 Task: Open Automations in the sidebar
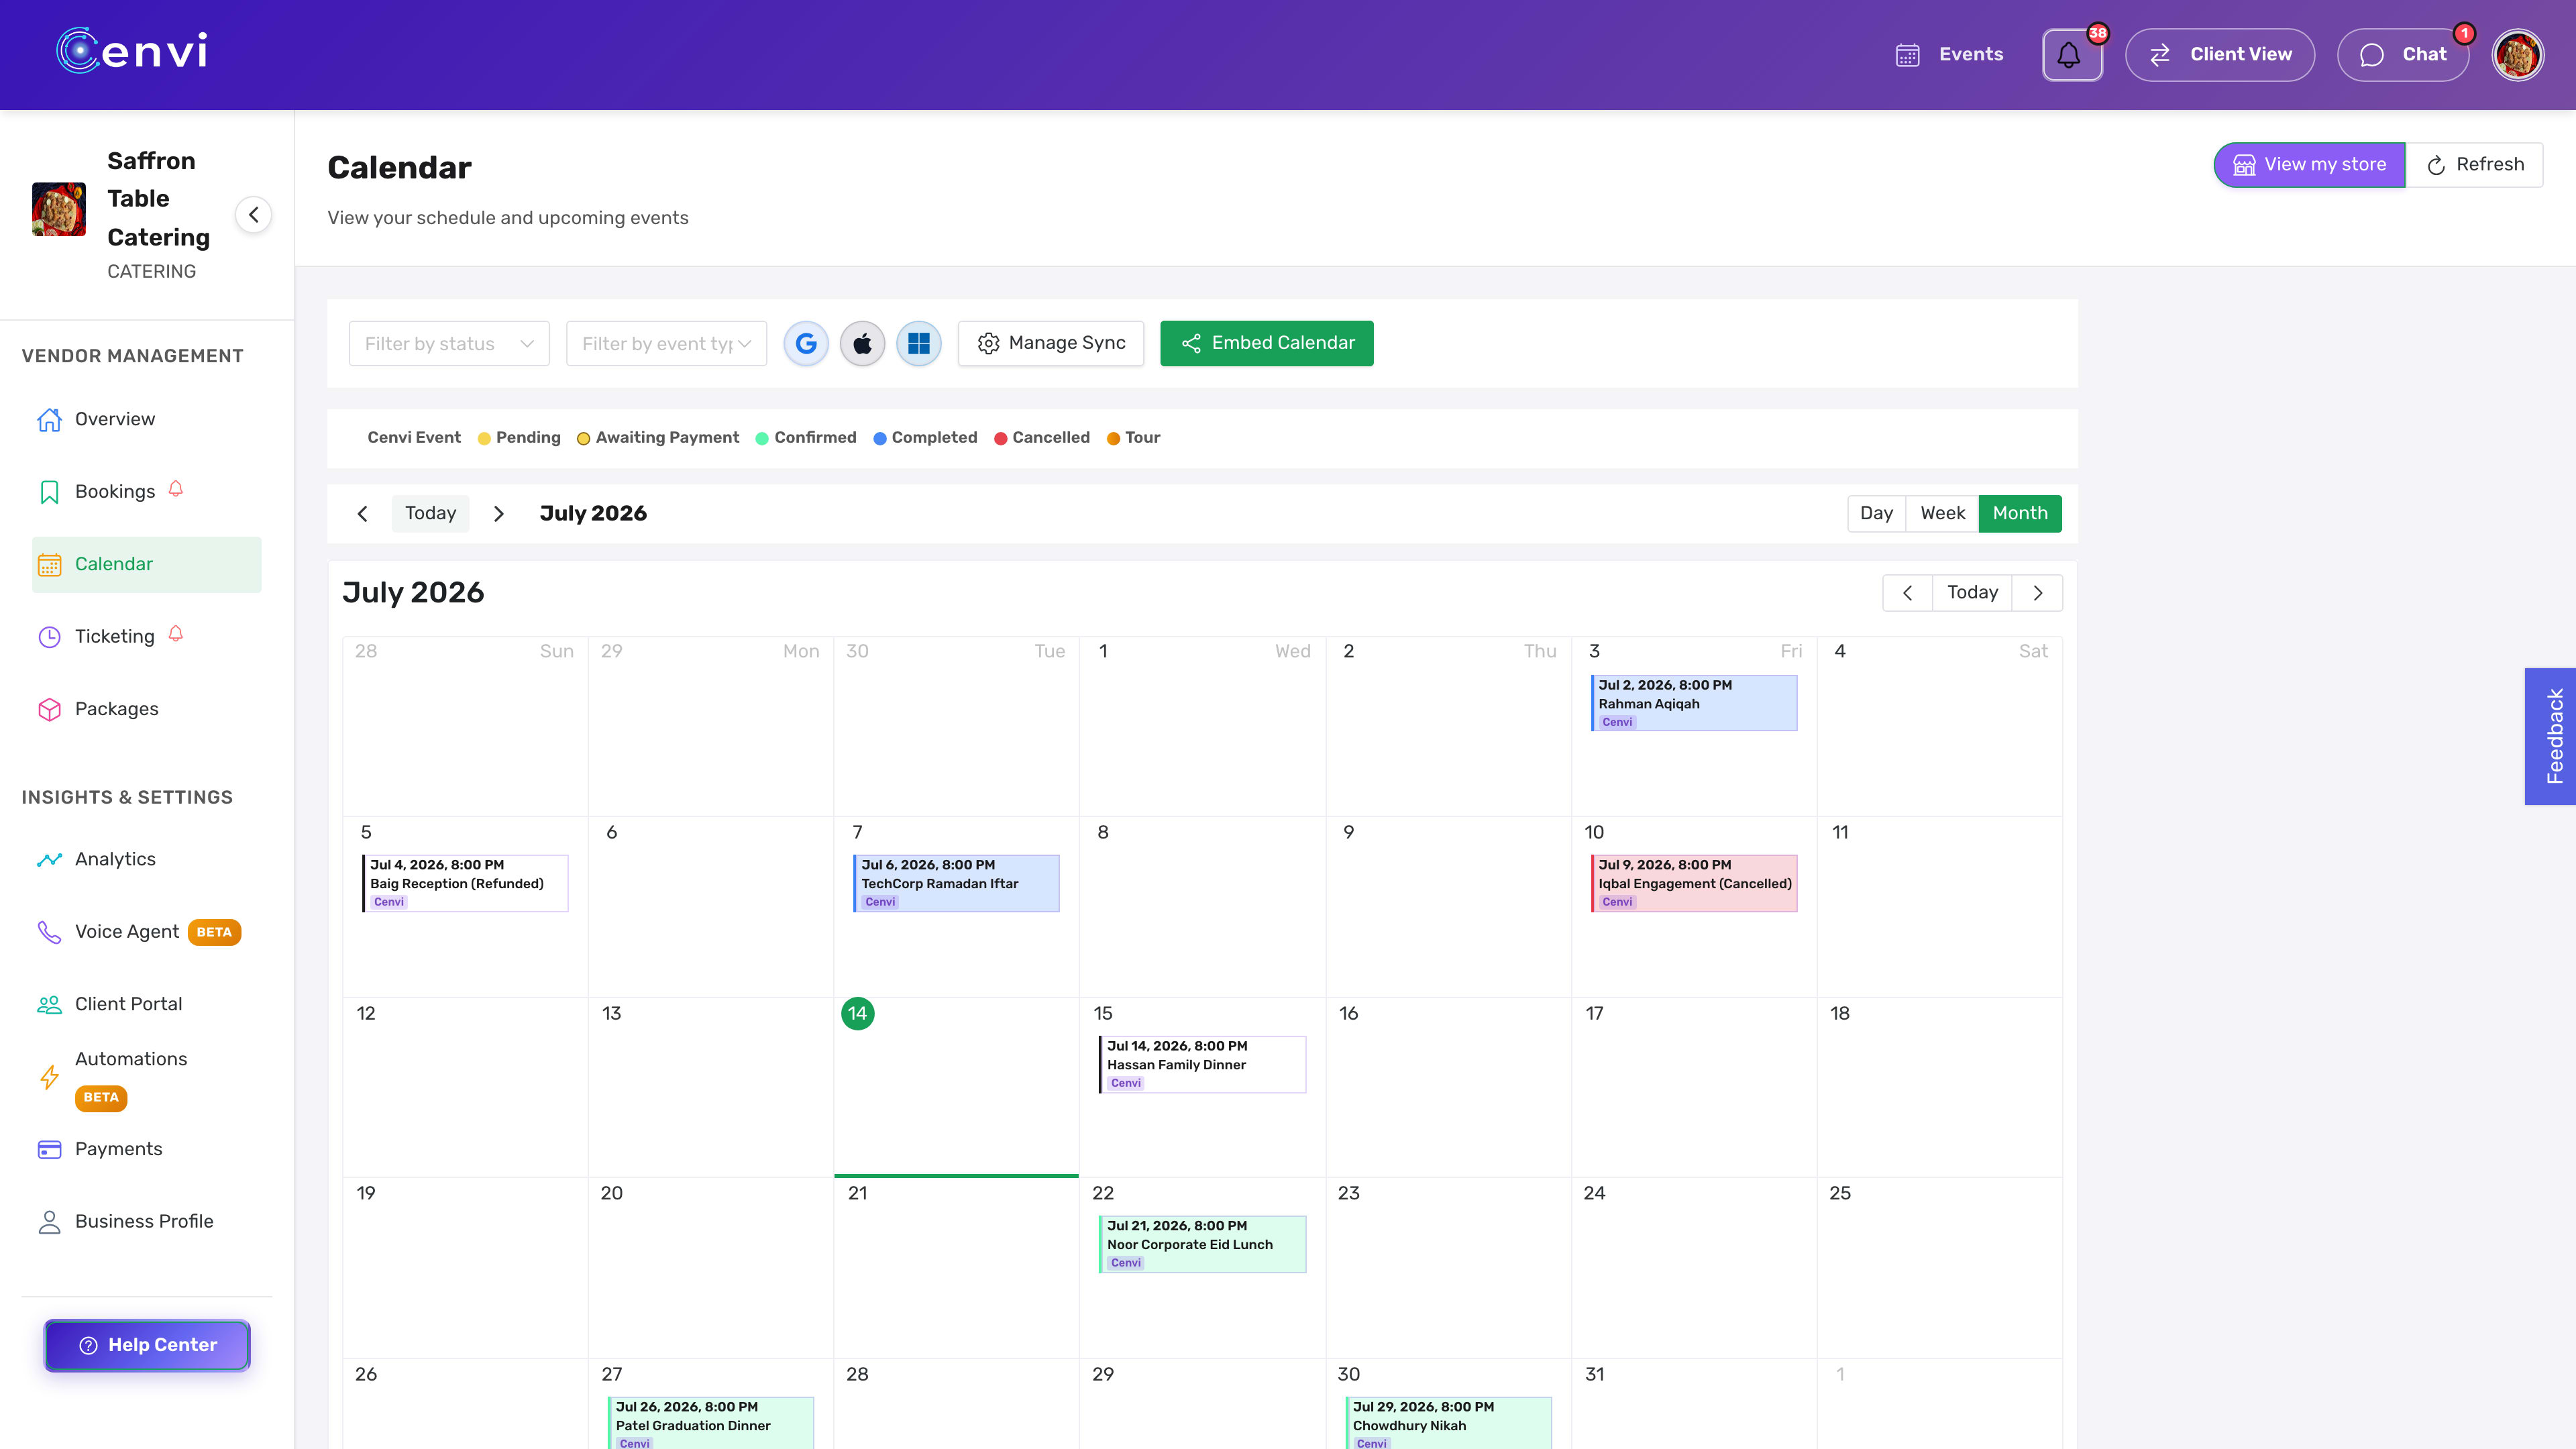coord(147,1077)
